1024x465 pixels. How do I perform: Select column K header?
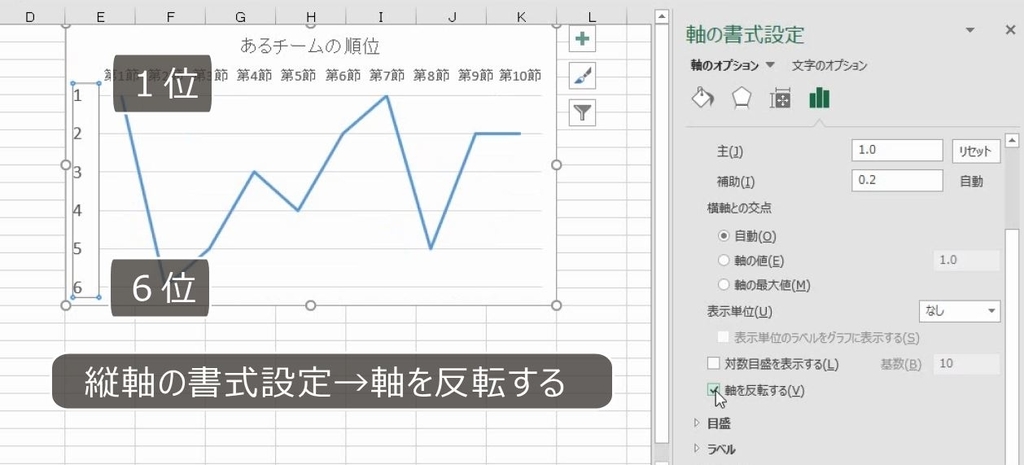point(521,17)
